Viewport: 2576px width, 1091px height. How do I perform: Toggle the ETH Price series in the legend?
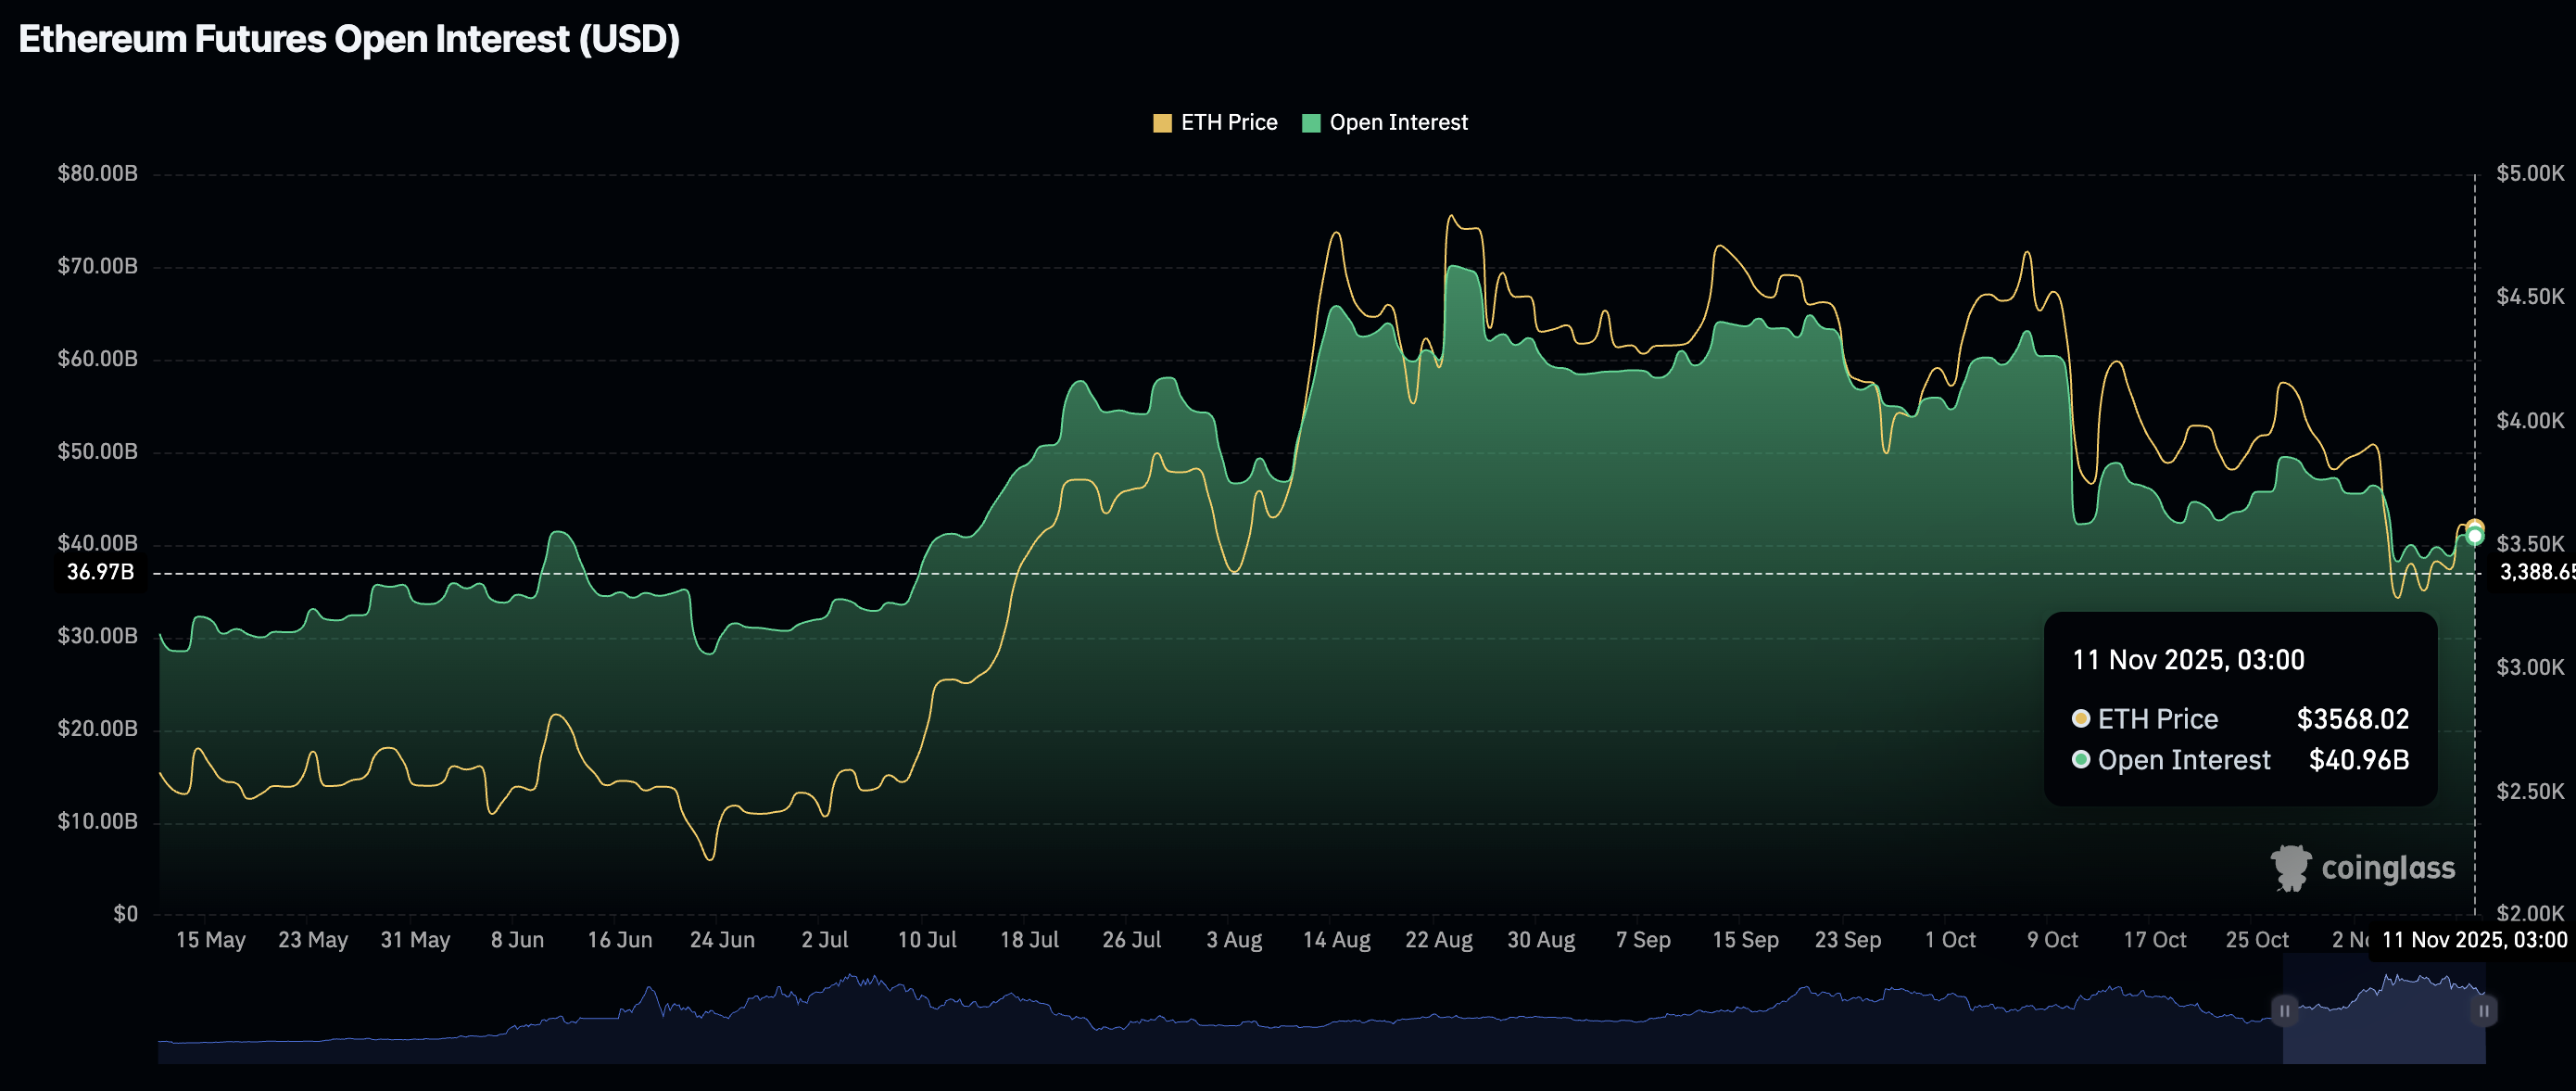pos(1230,122)
